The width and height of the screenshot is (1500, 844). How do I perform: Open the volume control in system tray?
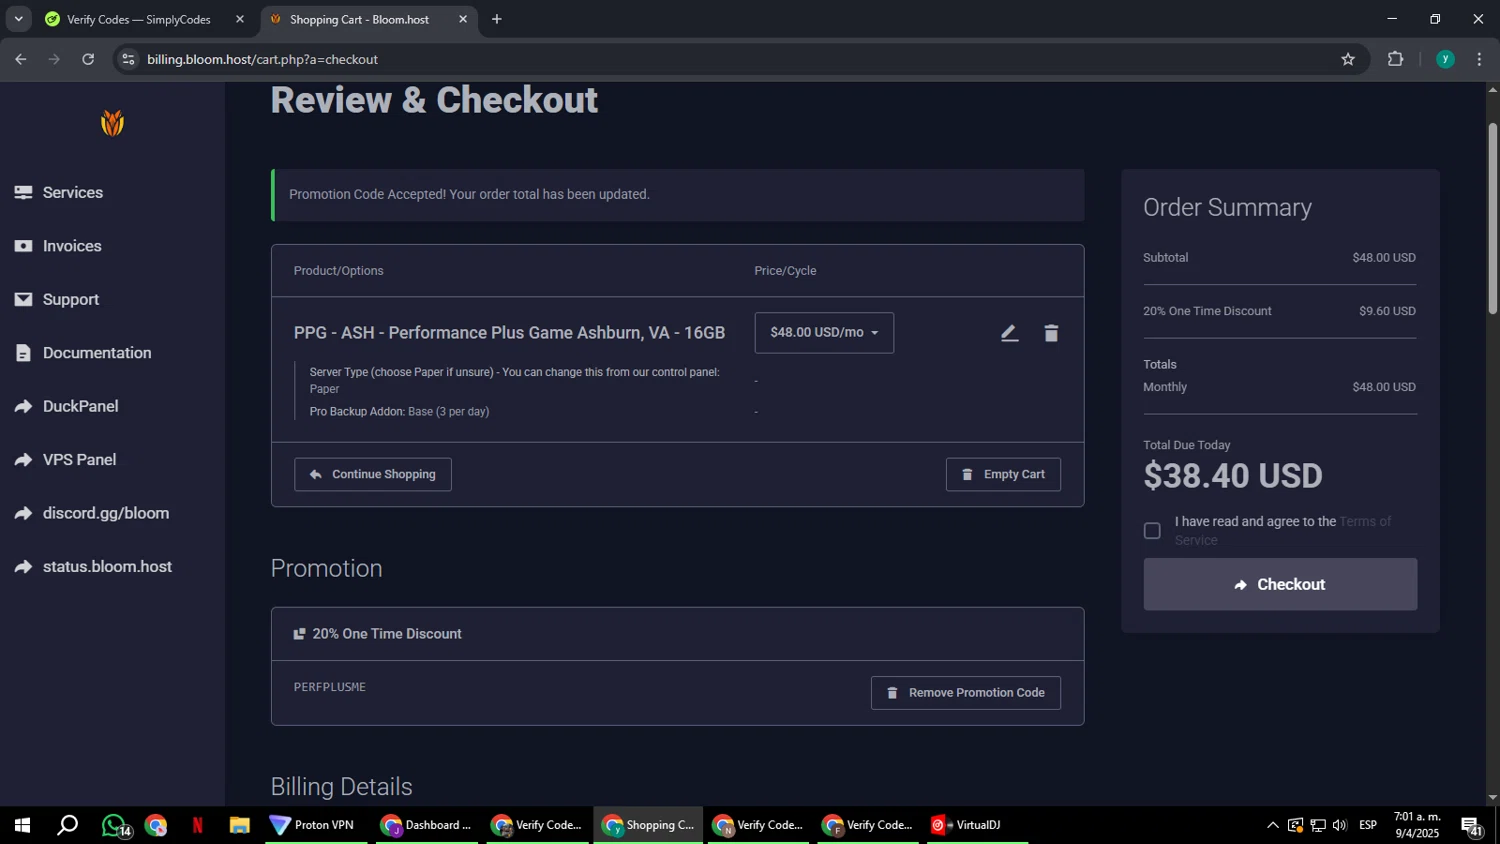1340,826
